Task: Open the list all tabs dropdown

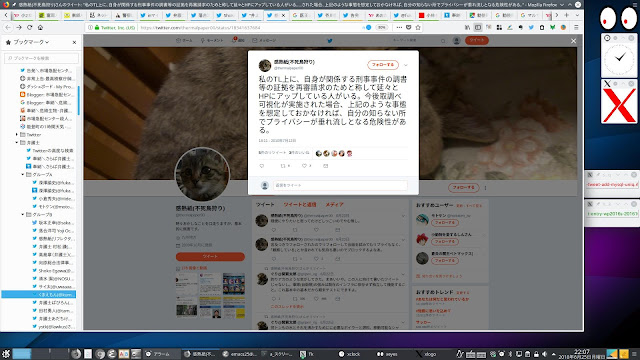Action: [577, 15]
